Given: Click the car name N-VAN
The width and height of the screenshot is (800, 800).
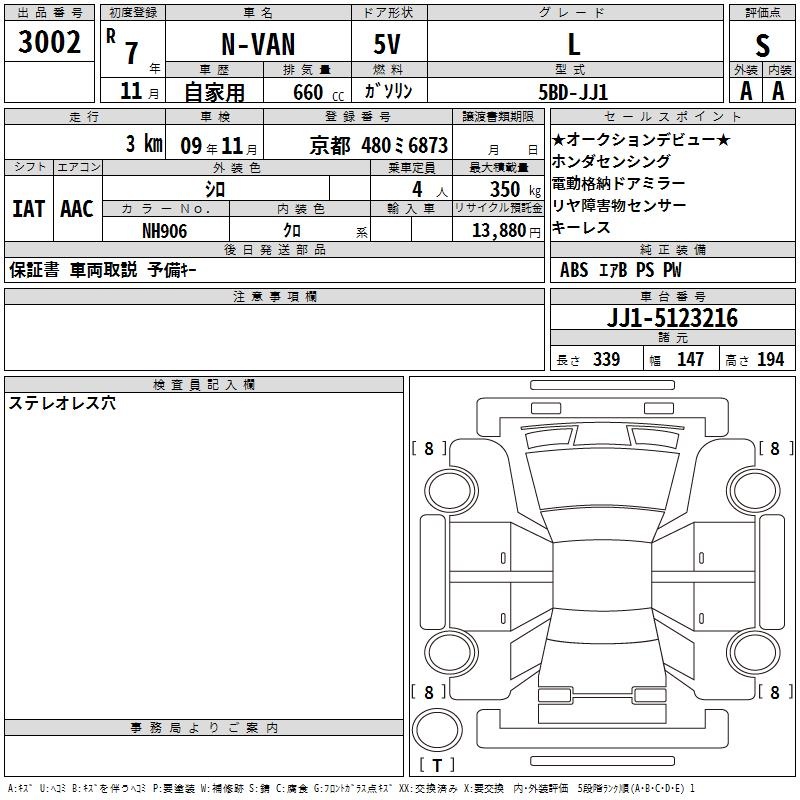Looking at the screenshot, I should tap(256, 44).
